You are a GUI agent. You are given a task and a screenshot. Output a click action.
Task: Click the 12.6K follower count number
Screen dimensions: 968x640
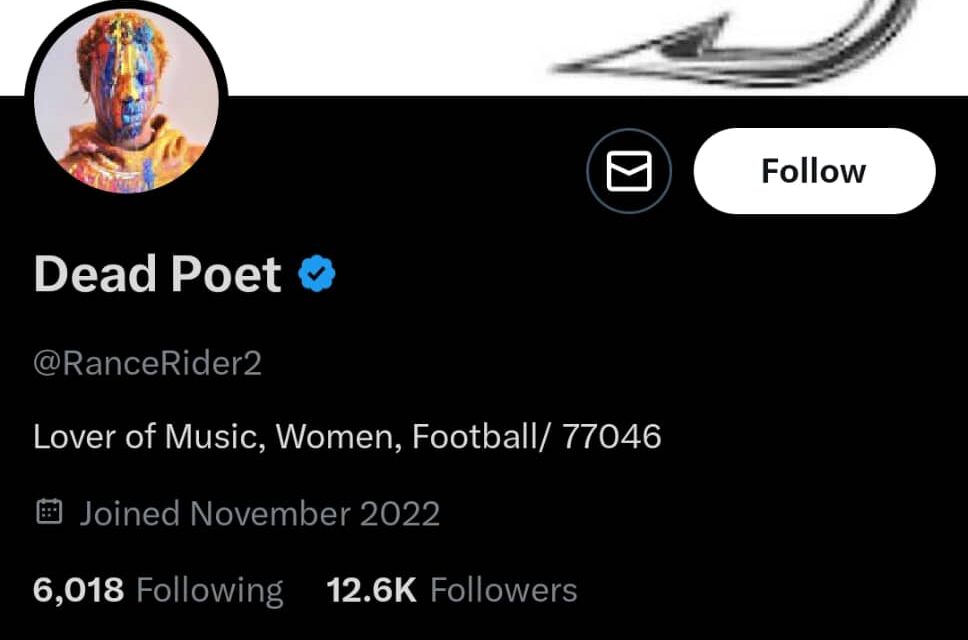tap(371, 590)
